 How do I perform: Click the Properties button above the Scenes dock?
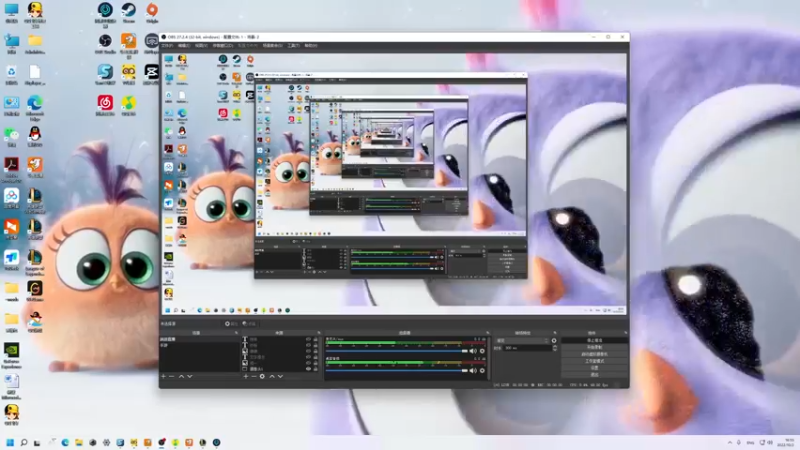point(232,324)
